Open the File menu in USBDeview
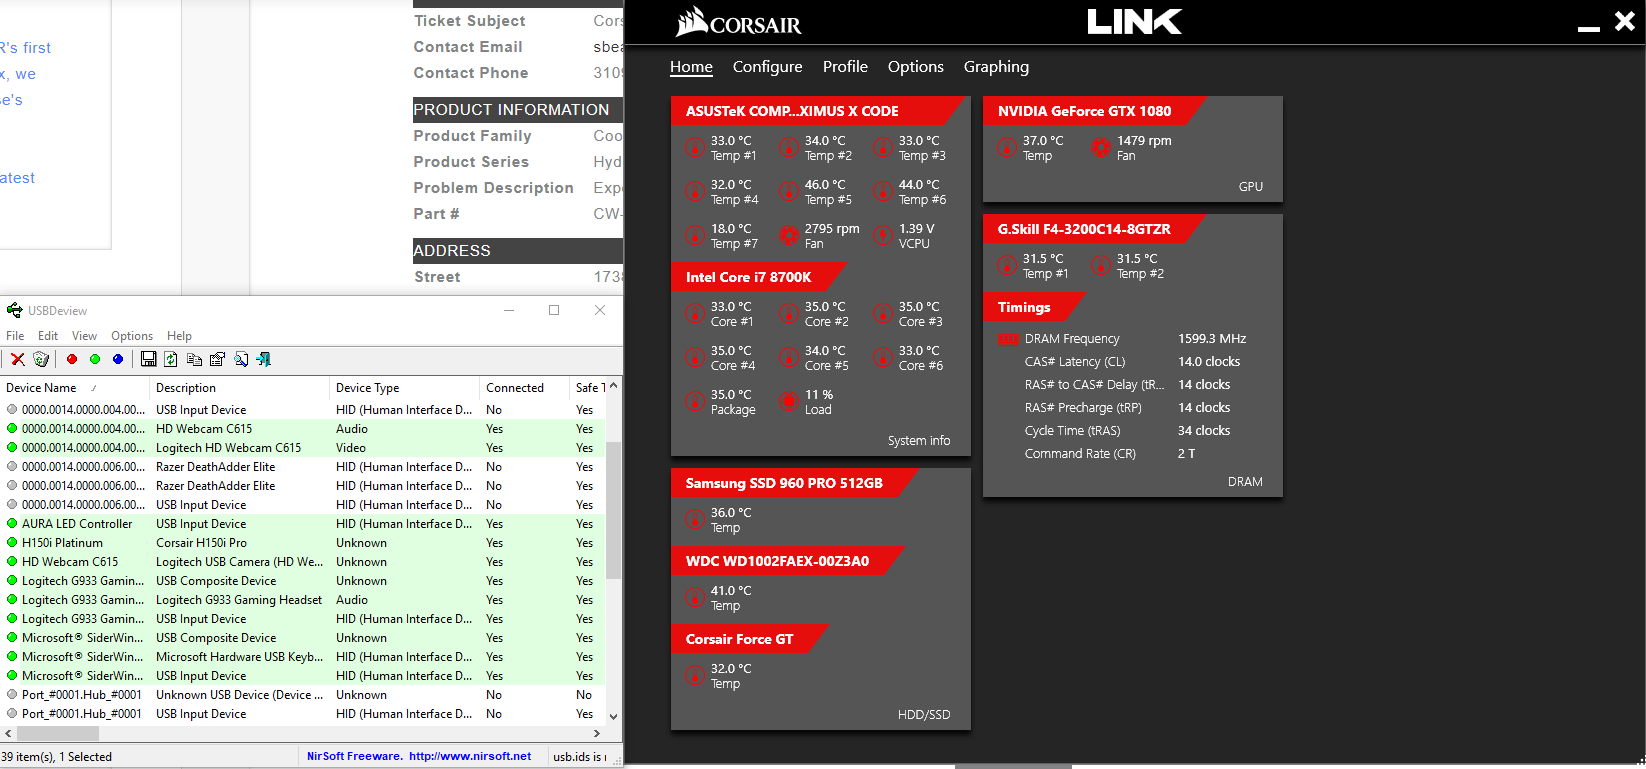This screenshot has width=1646, height=769. [x=15, y=336]
